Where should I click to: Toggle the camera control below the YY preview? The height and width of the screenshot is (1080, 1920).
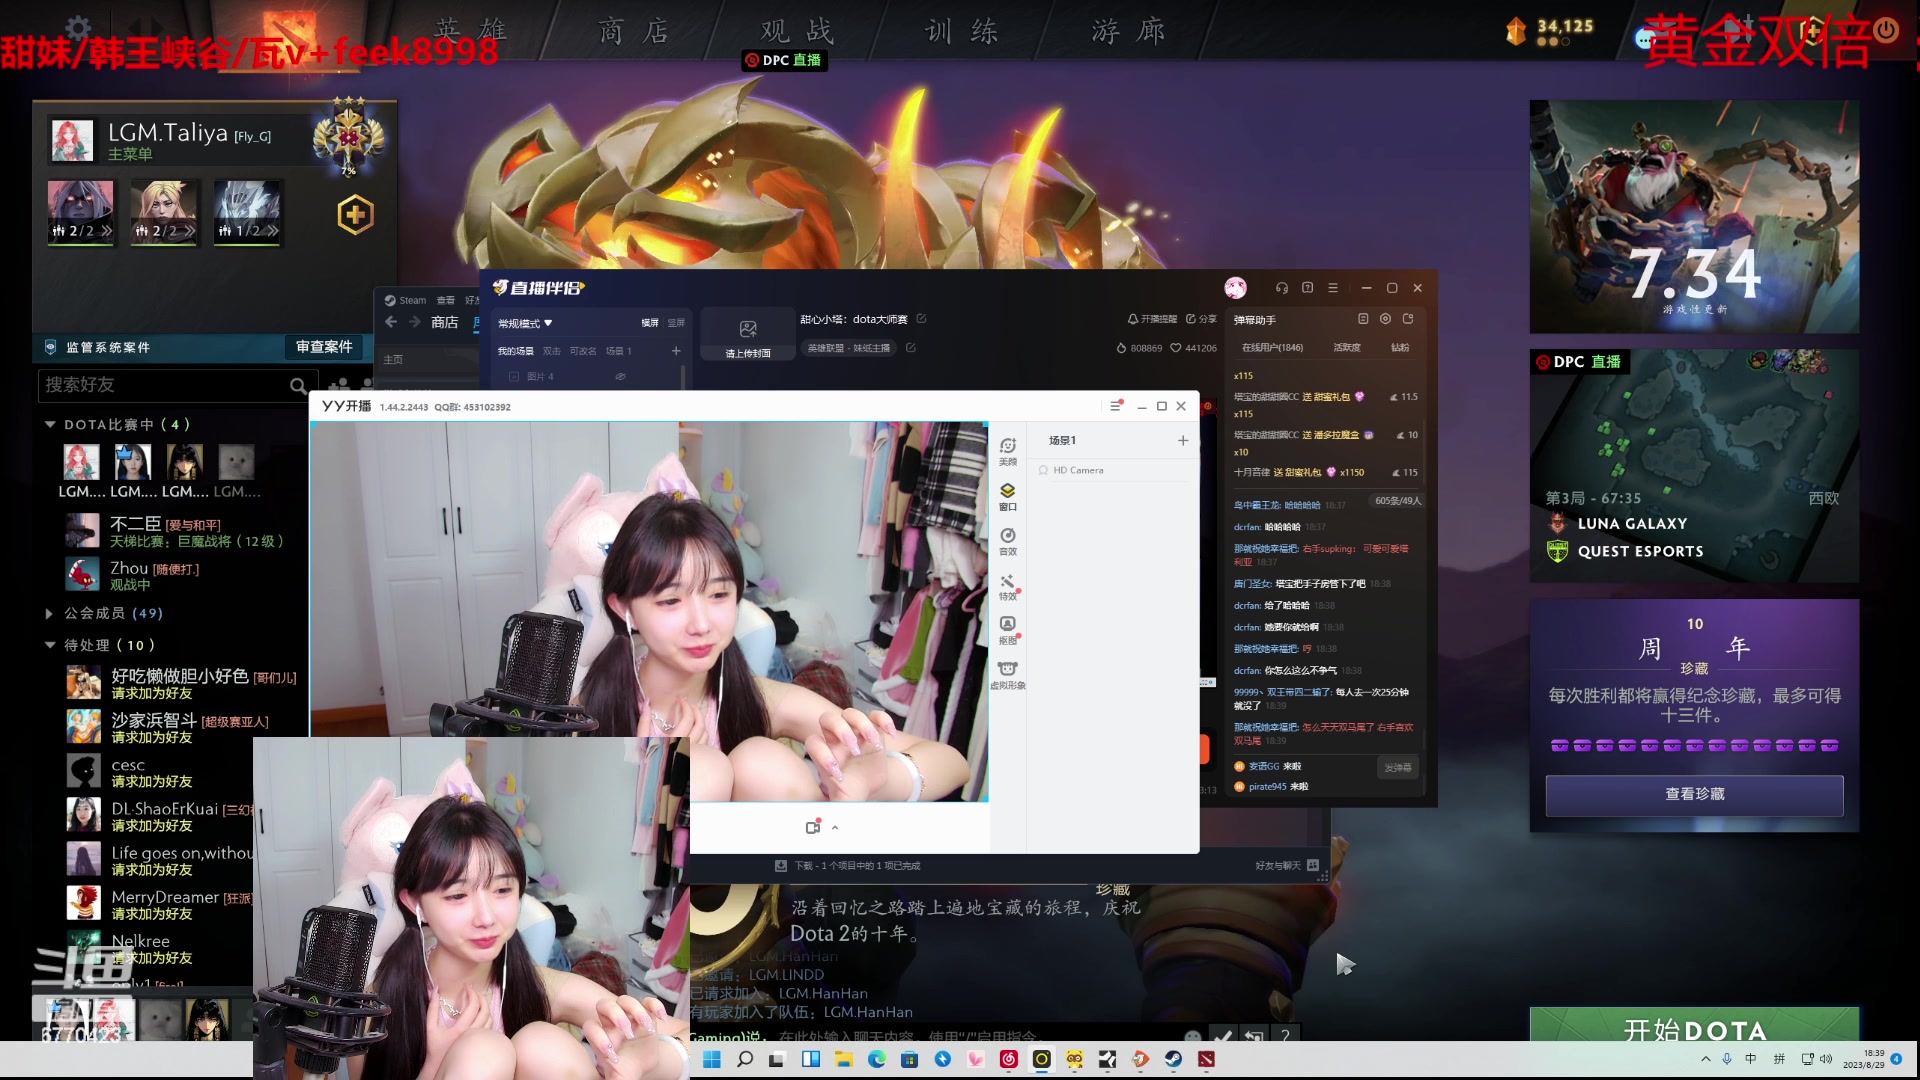(812, 827)
